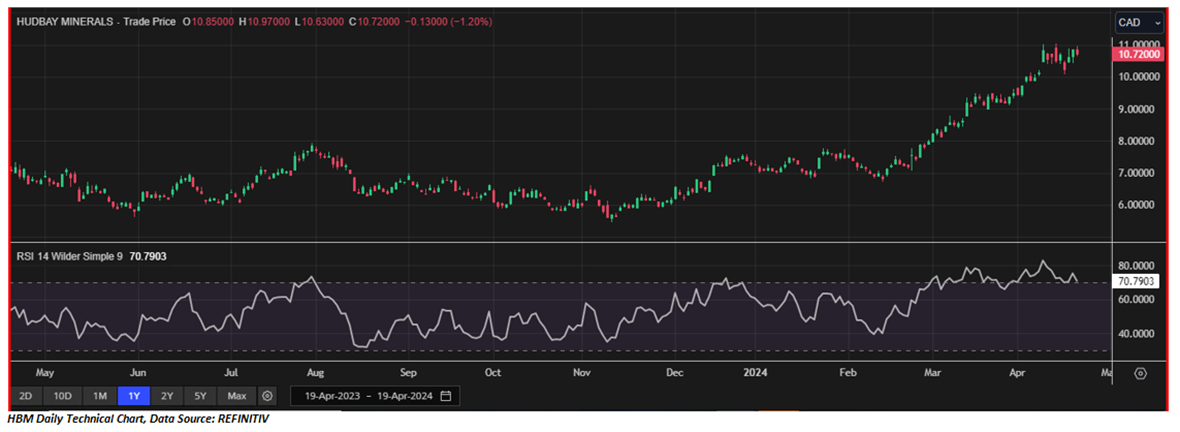Choose the 1M time range
Image resolution: width=1180 pixels, height=432 pixels.
pos(97,396)
